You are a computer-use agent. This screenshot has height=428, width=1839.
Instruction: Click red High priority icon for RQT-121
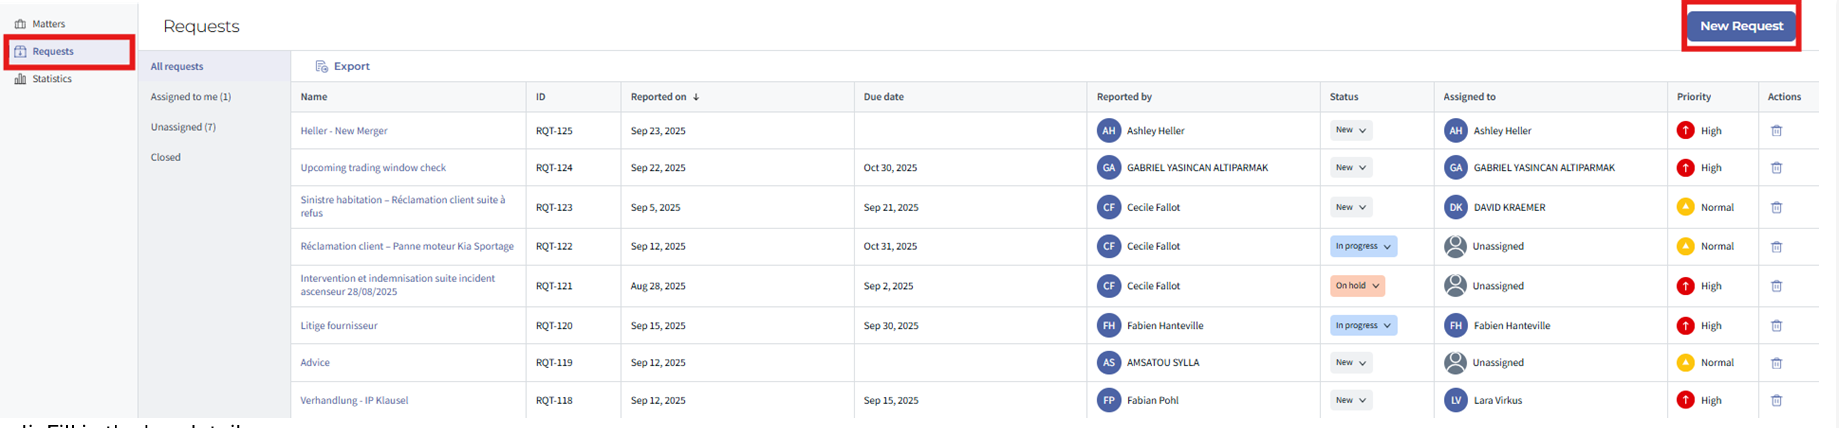click(x=1685, y=286)
